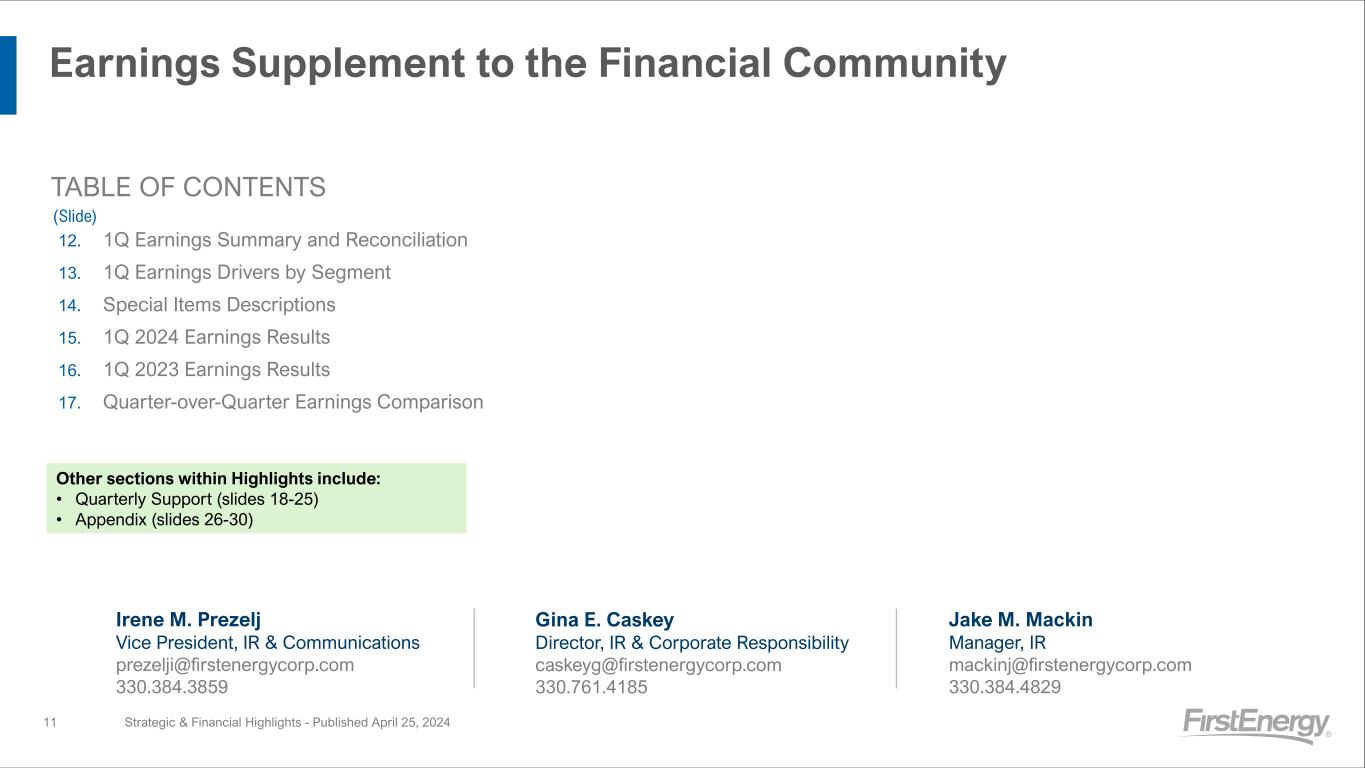1365x768 pixels.
Task: Click the Appendix slides 26-30 bullet
Action: (x=164, y=520)
